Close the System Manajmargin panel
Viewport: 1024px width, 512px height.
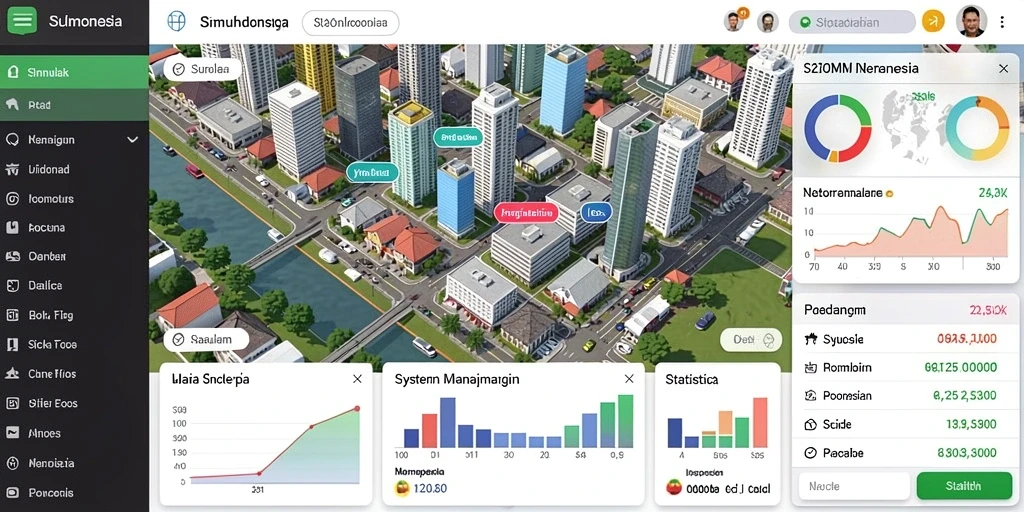tap(629, 379)
